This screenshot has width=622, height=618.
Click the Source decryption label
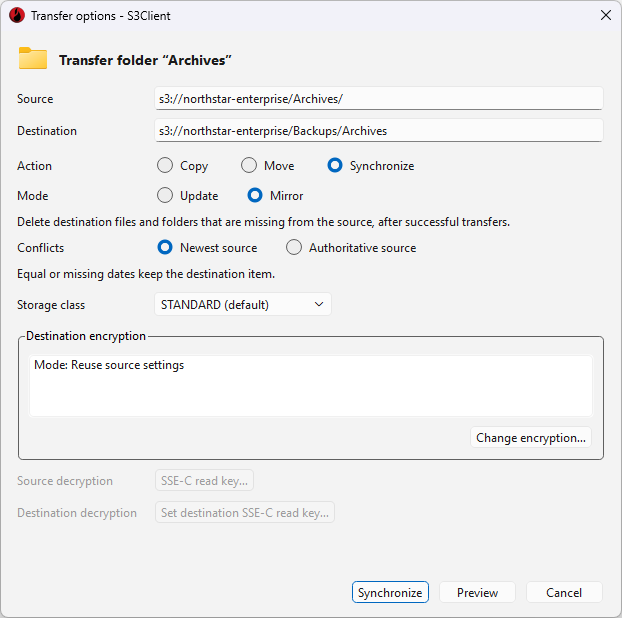coord(65,481)
